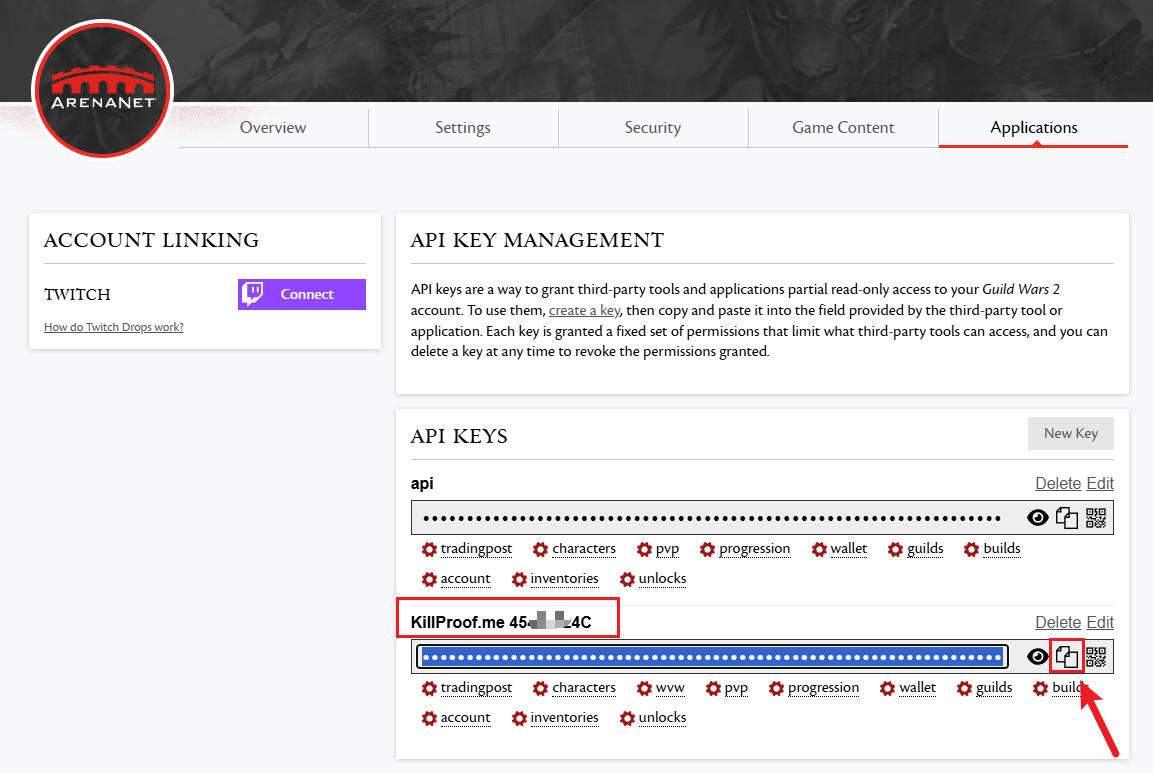Create a New Key
The width and height of the screenshot is (1153, 773).
(x=1071, y=433)
